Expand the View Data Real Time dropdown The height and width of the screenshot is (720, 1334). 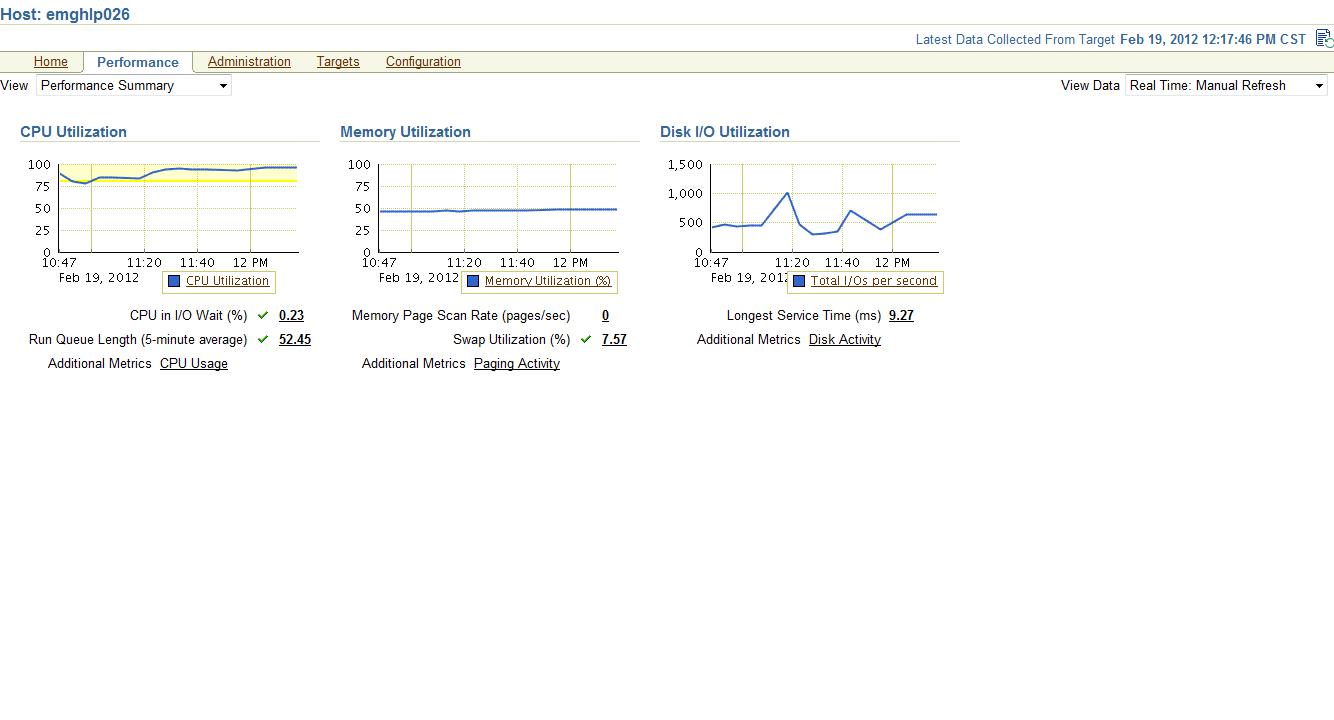(1226, 86)
